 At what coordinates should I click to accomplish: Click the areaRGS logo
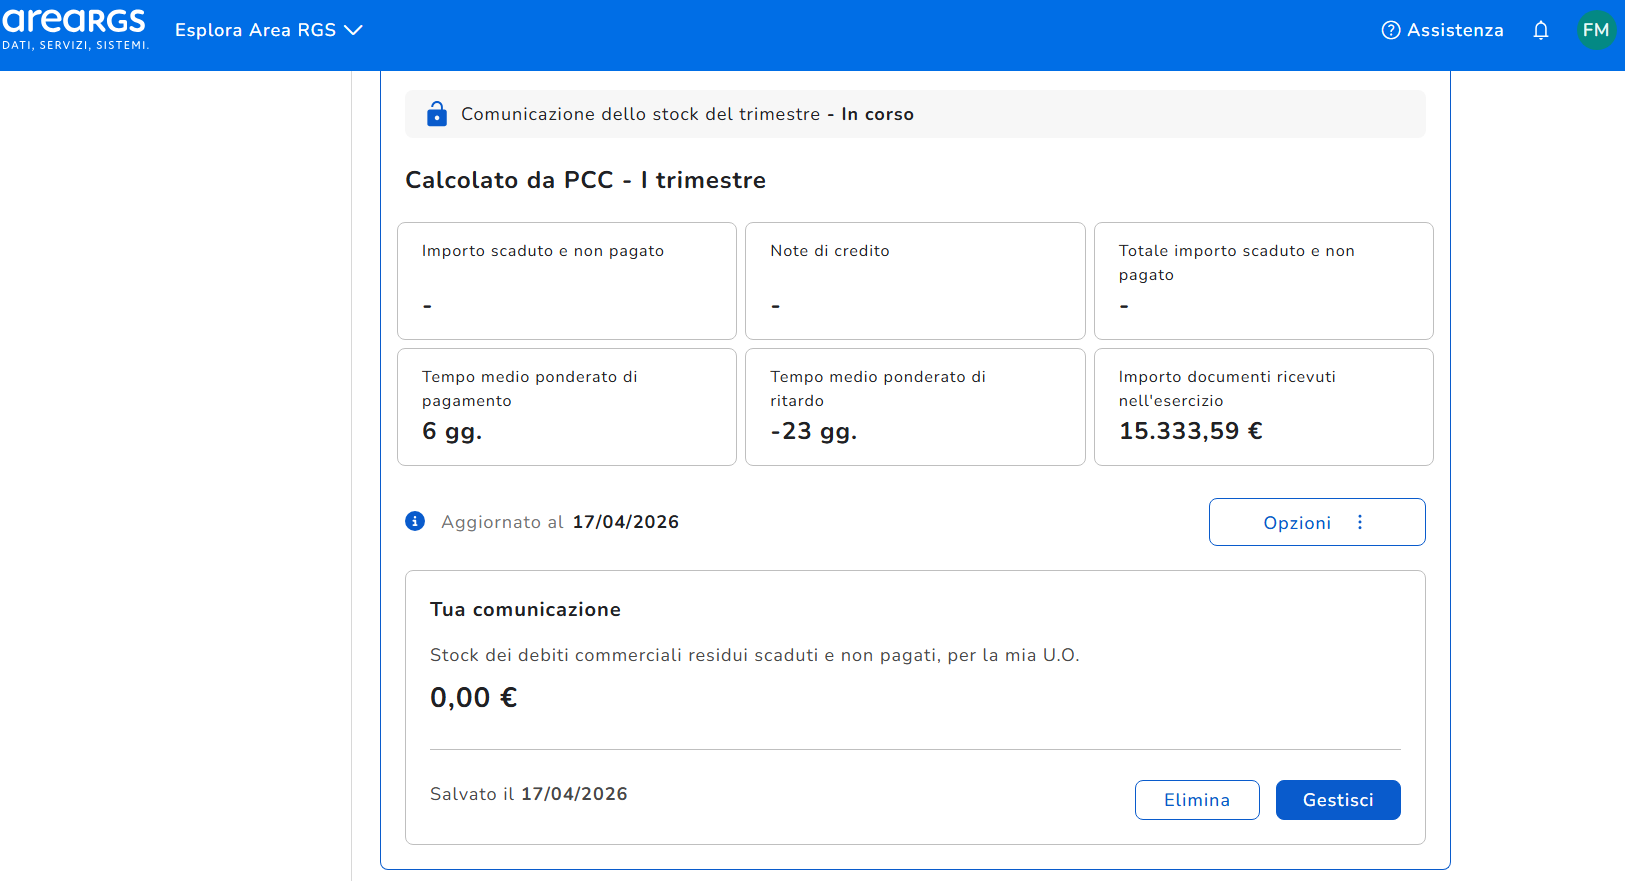75,29
